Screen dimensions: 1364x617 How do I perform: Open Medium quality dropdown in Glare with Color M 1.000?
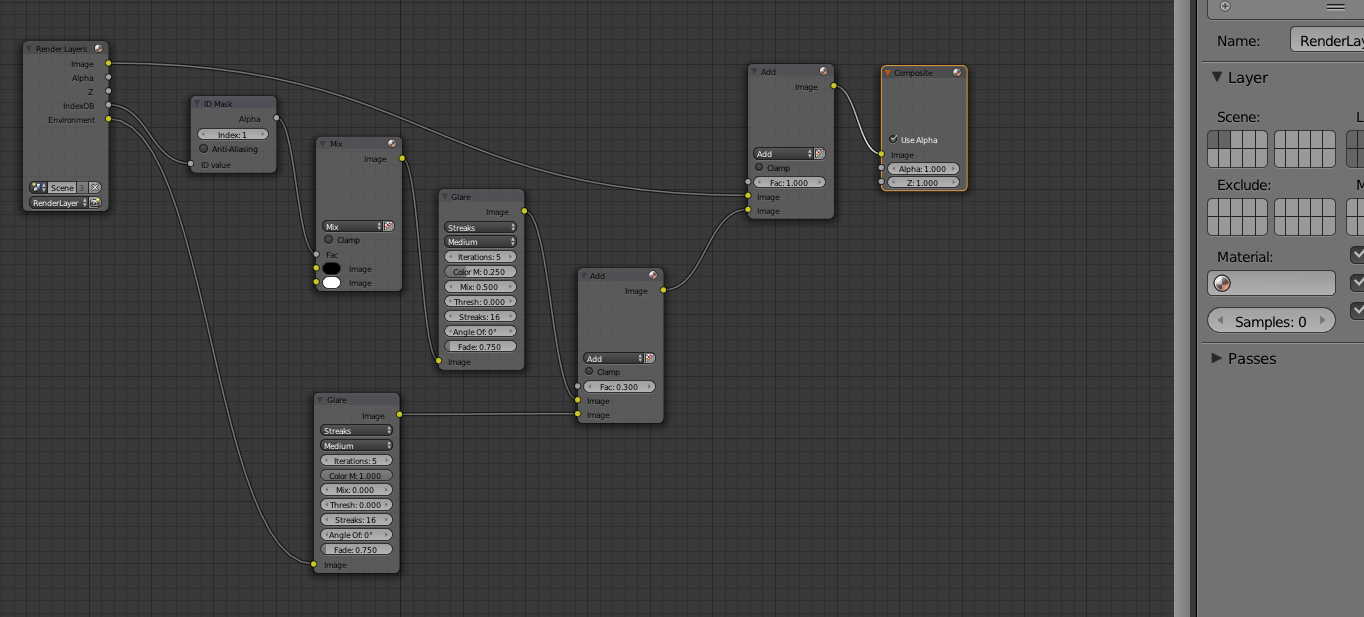[357, 446]
